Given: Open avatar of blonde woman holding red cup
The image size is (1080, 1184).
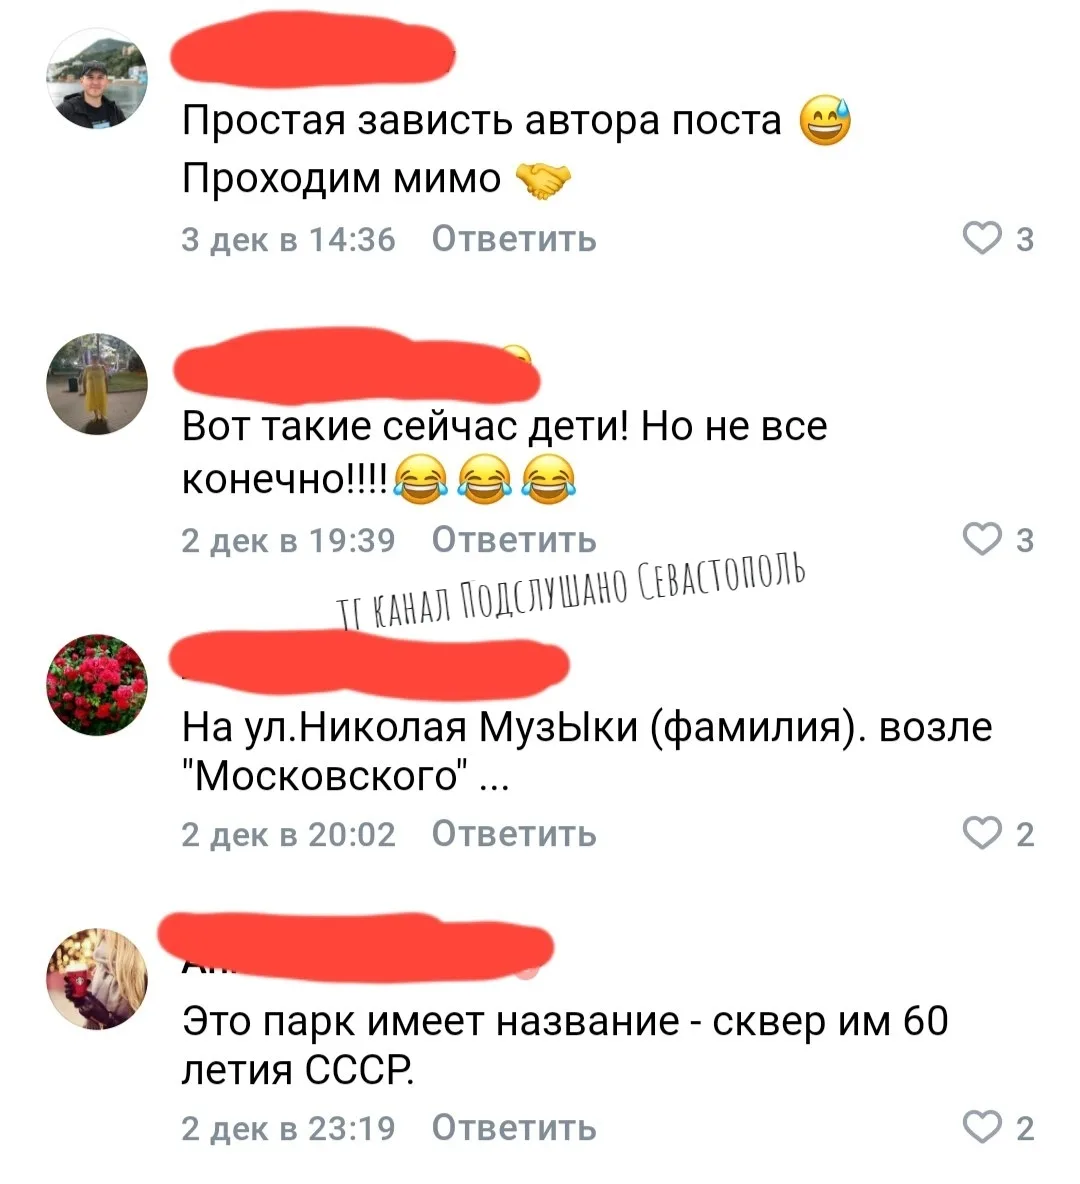Looking at the screenshot, I should click(x=97, y=979).
